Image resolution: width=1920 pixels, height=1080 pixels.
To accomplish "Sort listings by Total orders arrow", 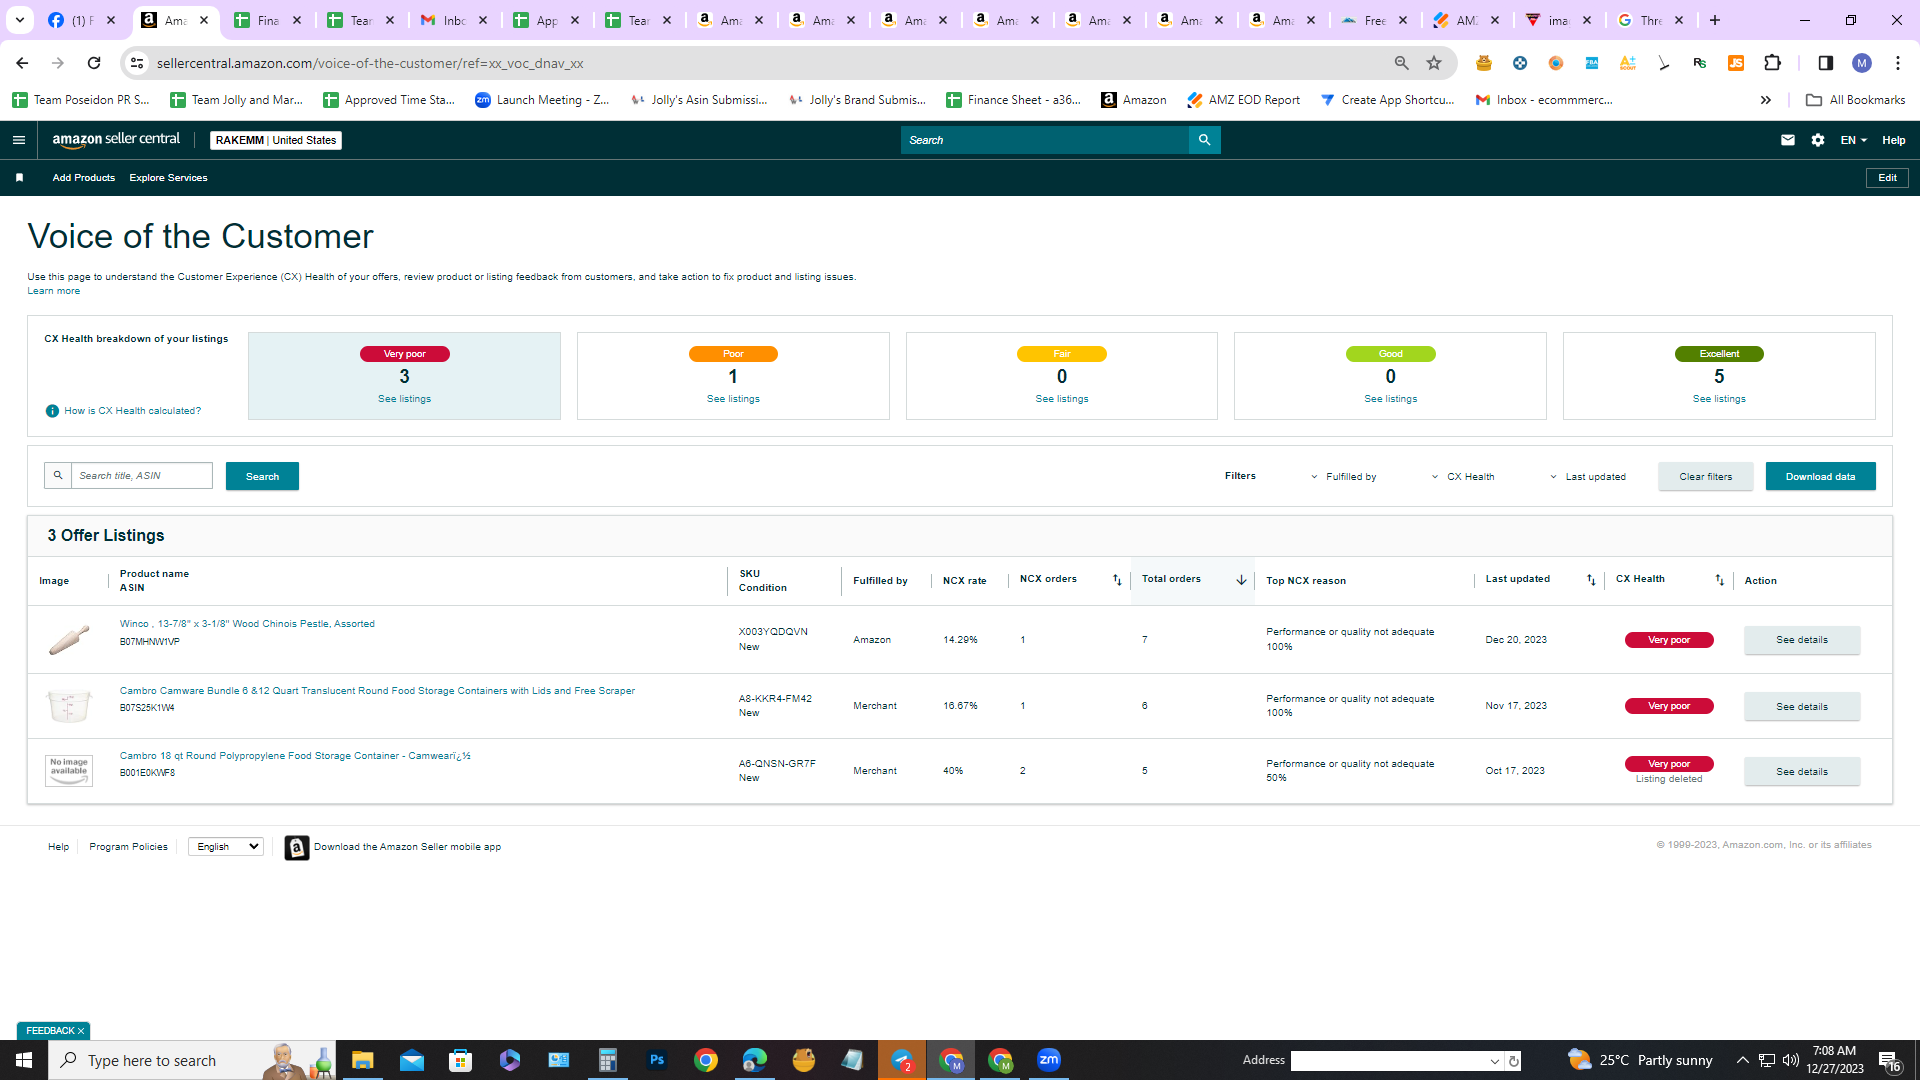I will [x=1241, y=580].
